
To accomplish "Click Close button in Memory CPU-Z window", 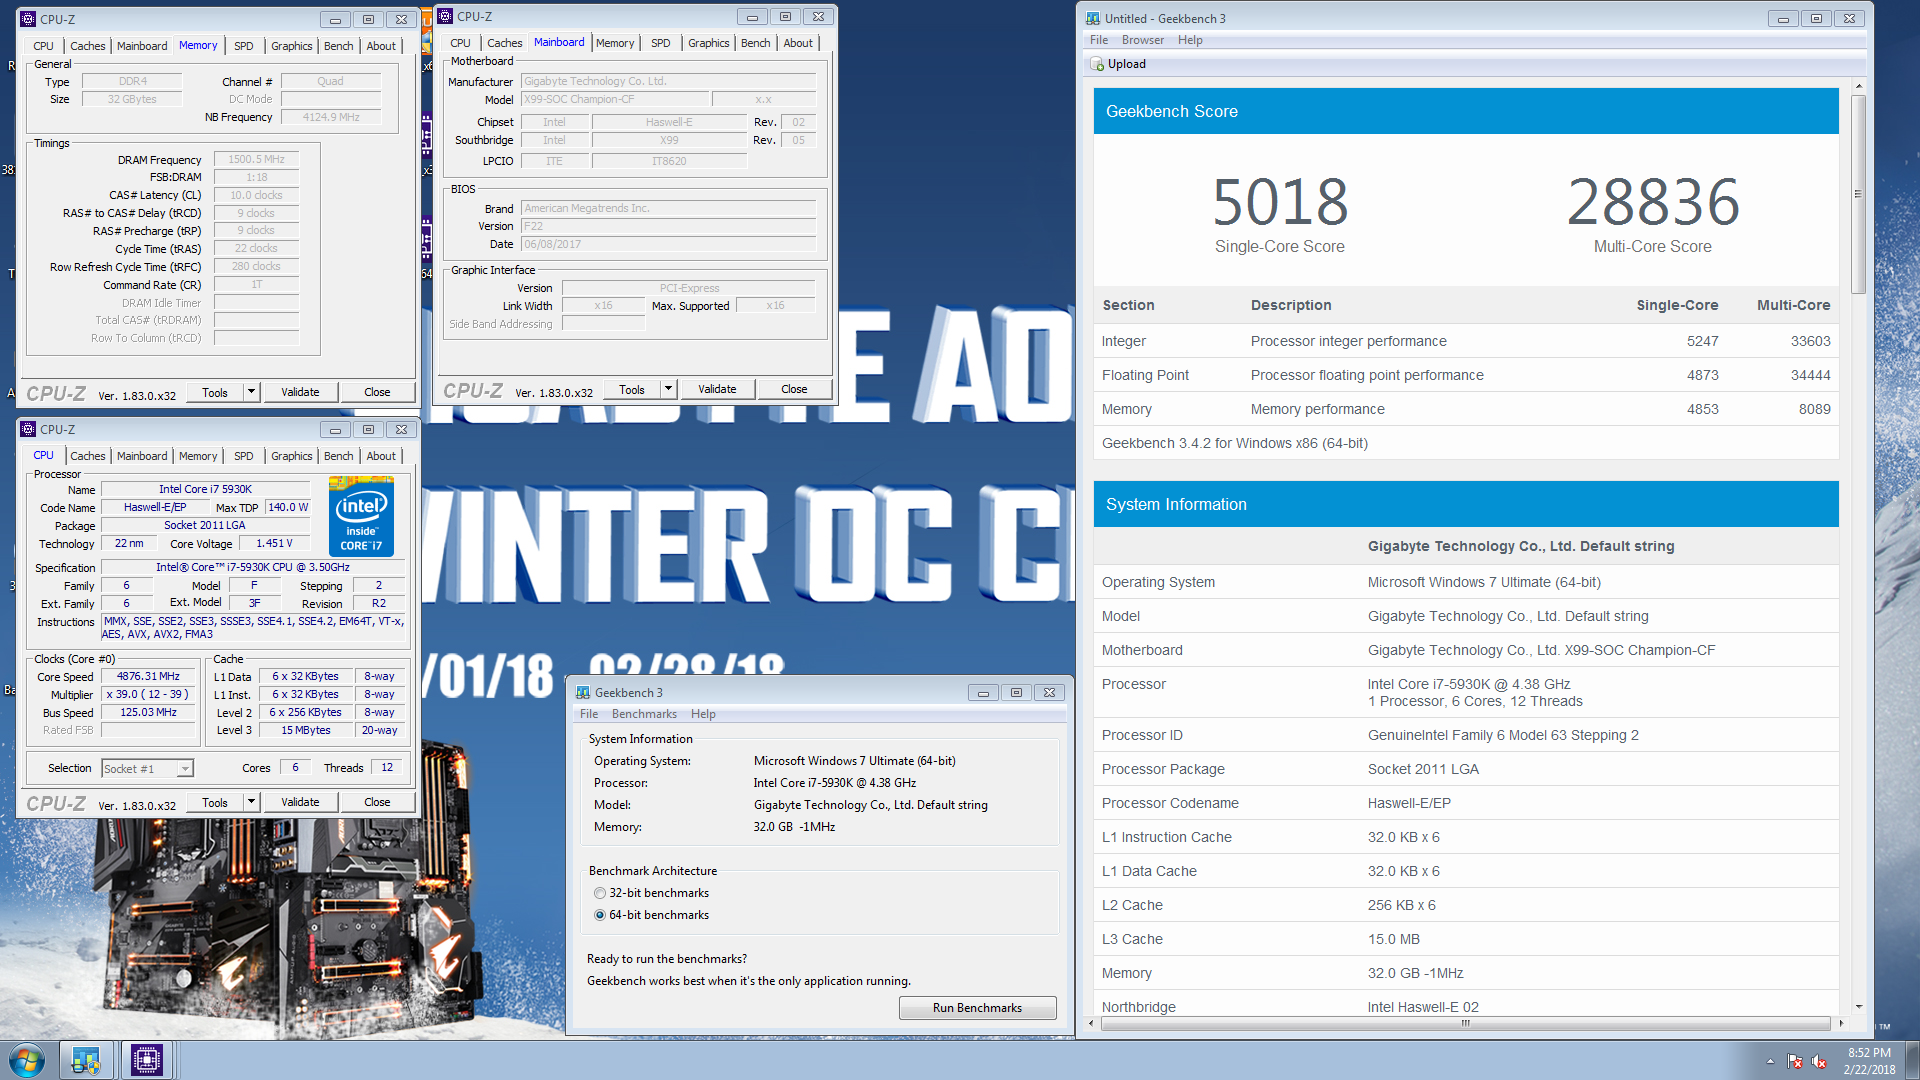I will pyautogui.click(x=377, y=392).
